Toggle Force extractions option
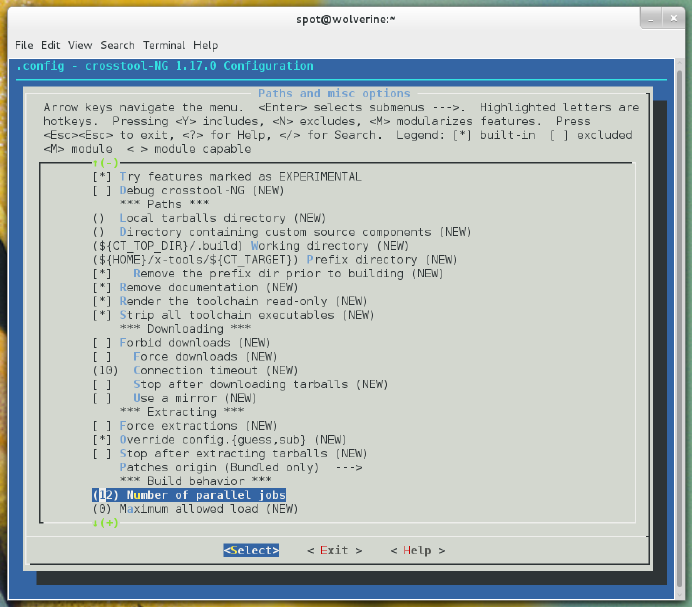 tap(185, 426)
